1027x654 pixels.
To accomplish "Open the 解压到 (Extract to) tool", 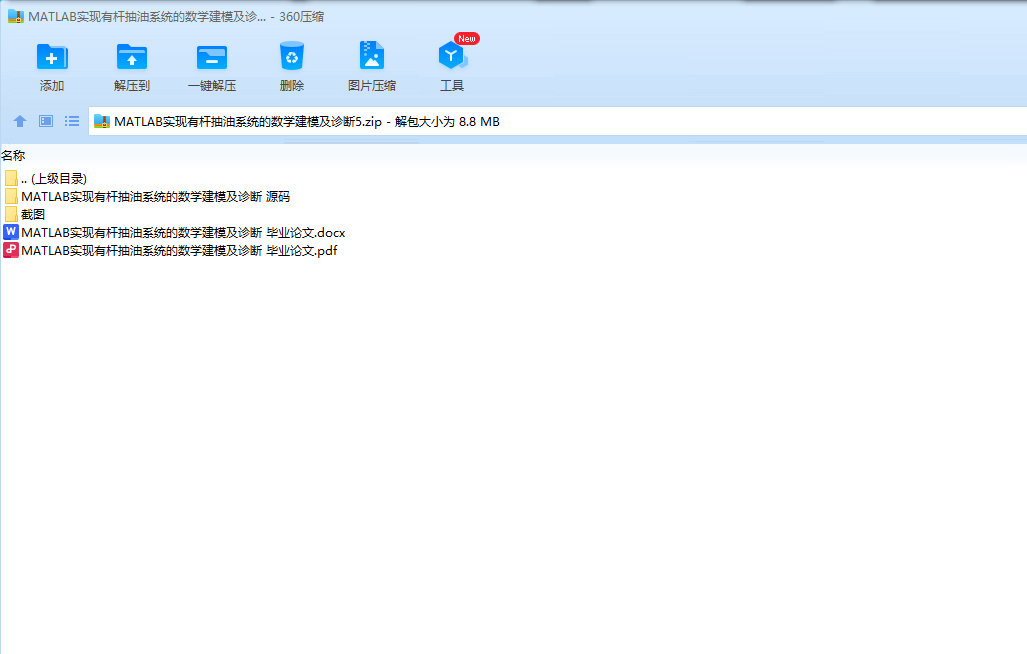I will 132,58.
